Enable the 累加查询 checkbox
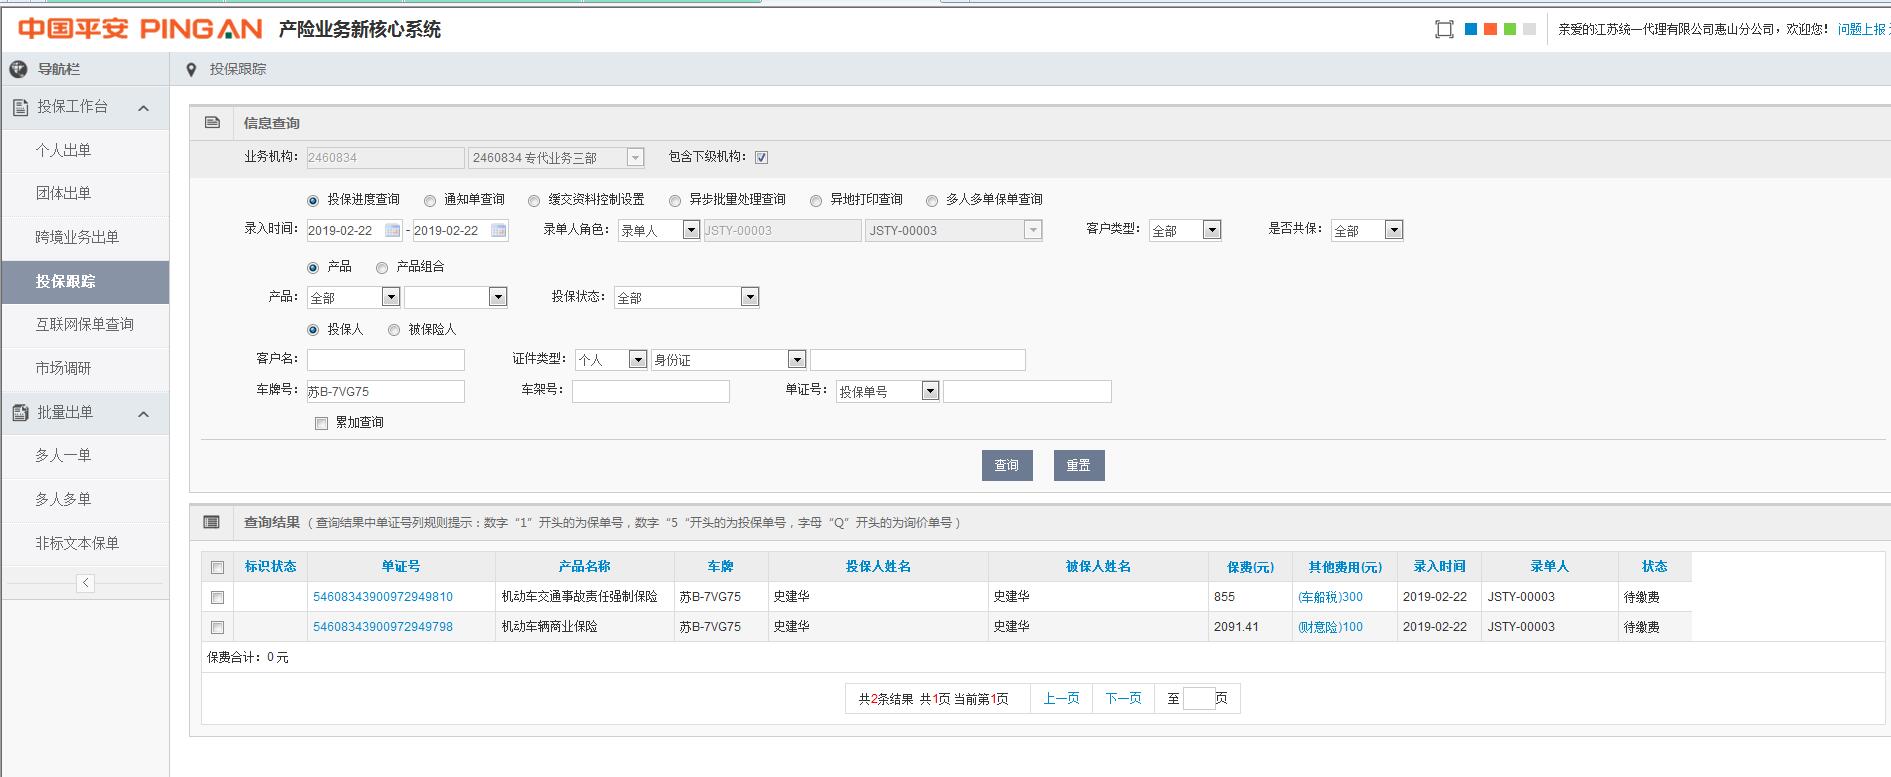The width and height of the screenshot is (1891, 777). point(321,423)
